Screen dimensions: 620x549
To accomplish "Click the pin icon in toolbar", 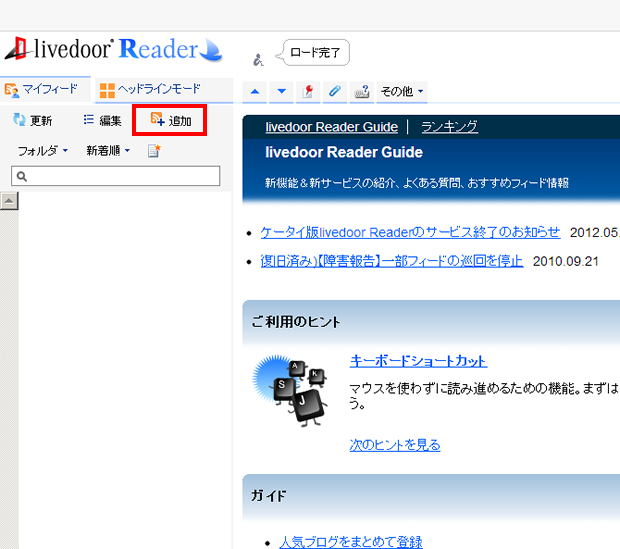I will (x=308, y=91).
